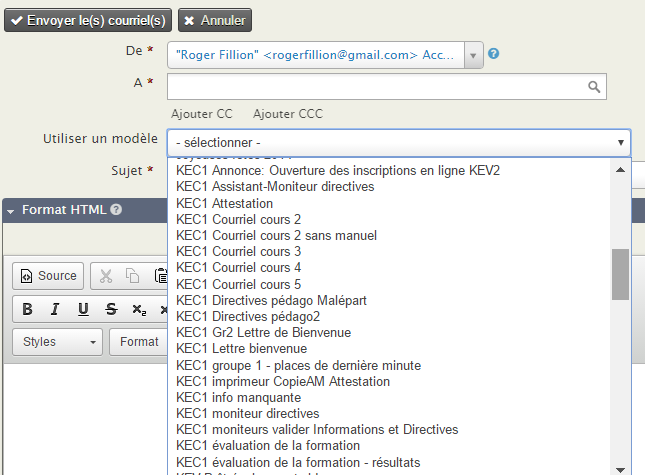Screen dimensions: 645x475
Task: Collapse the Format HTML panel
Action: tap(11, 210)
